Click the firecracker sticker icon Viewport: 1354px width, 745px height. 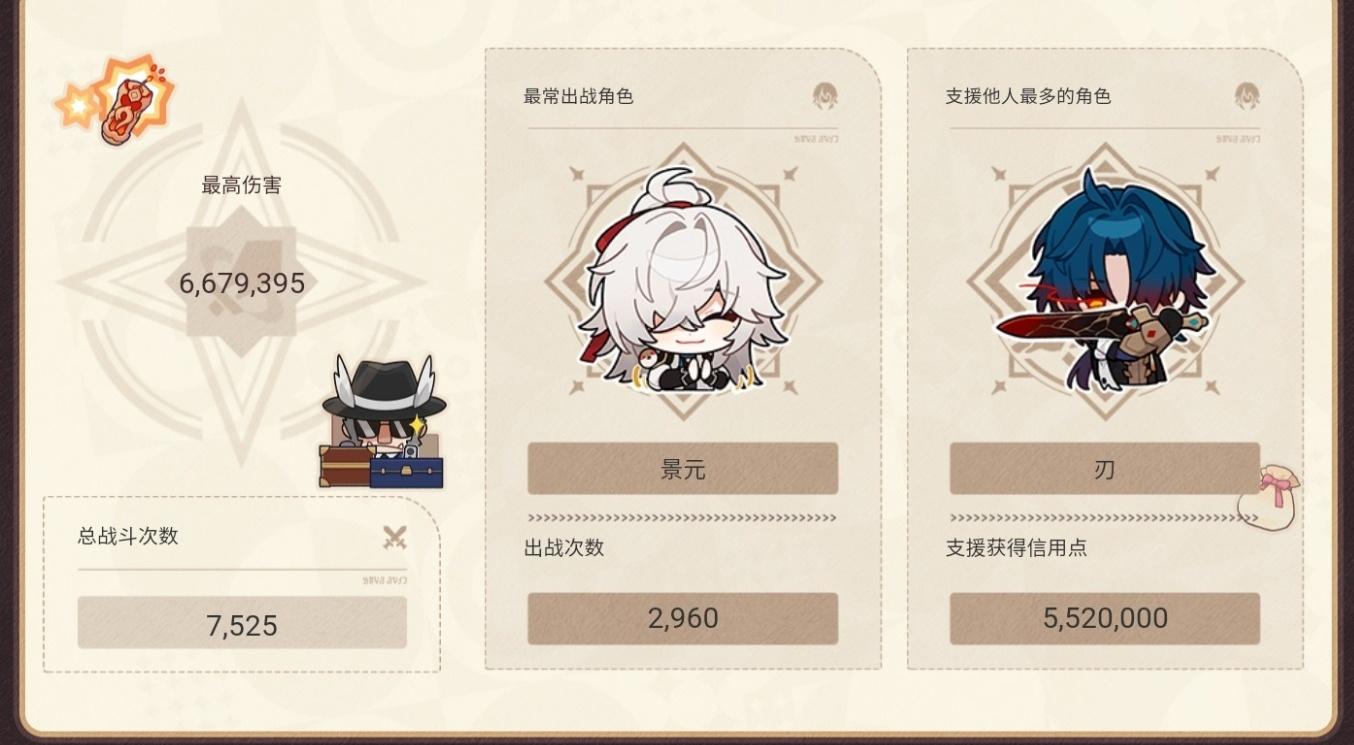[x=116, y=99]
